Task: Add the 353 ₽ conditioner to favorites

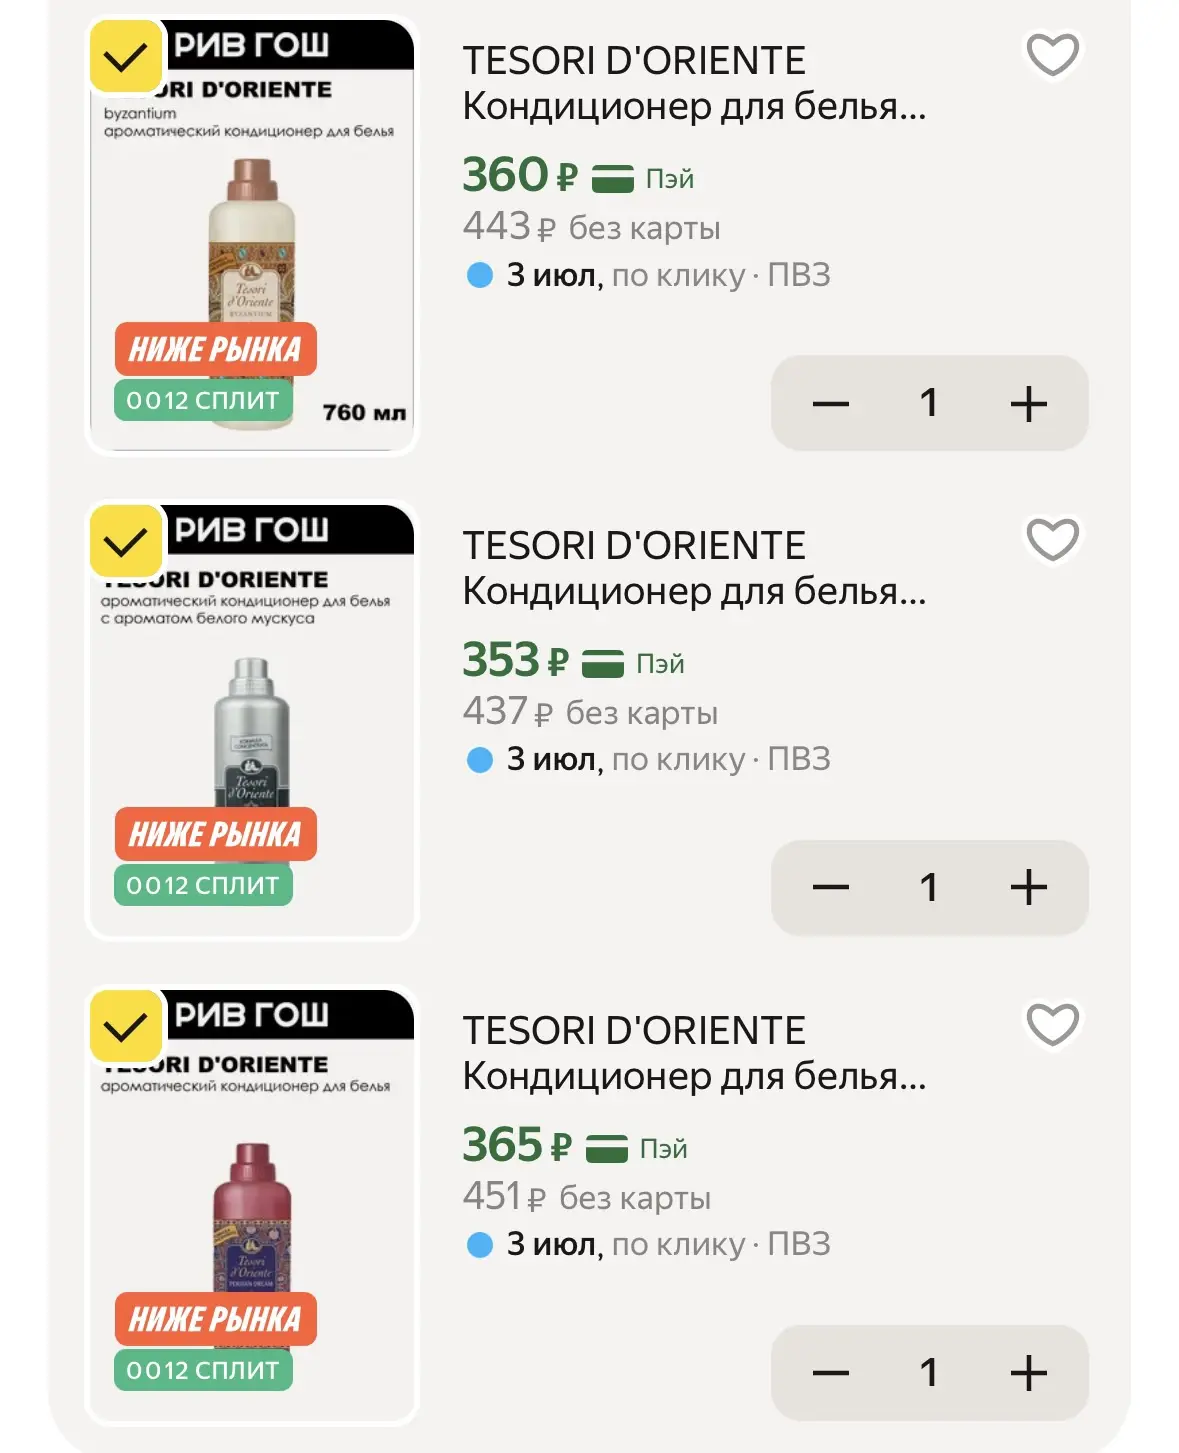Action: pyautogui.click(x=1053, y=540)
